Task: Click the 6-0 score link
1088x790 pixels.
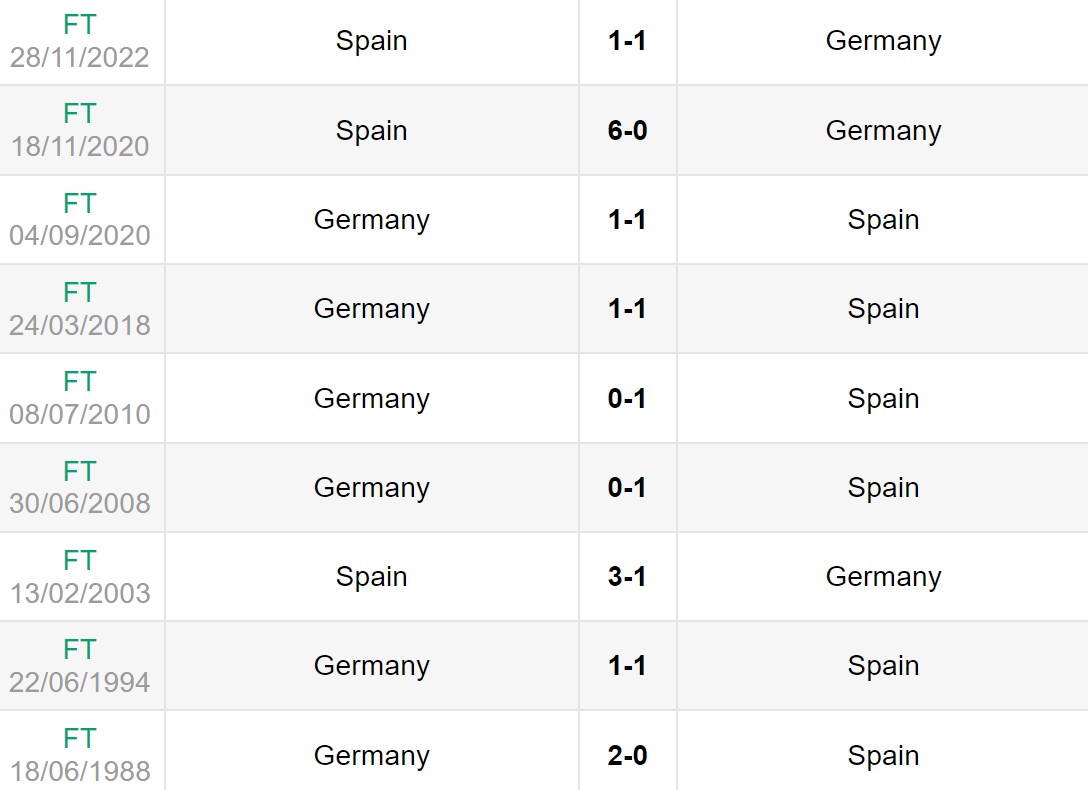Action: tap(627, 131)
